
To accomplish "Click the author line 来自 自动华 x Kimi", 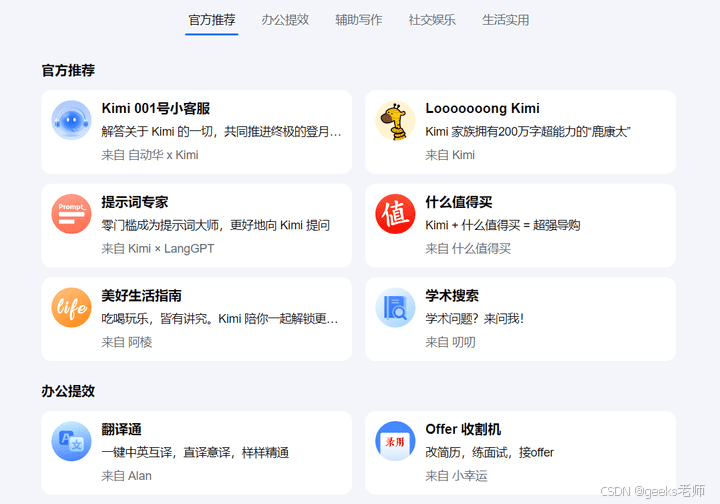I will (150, 155).
